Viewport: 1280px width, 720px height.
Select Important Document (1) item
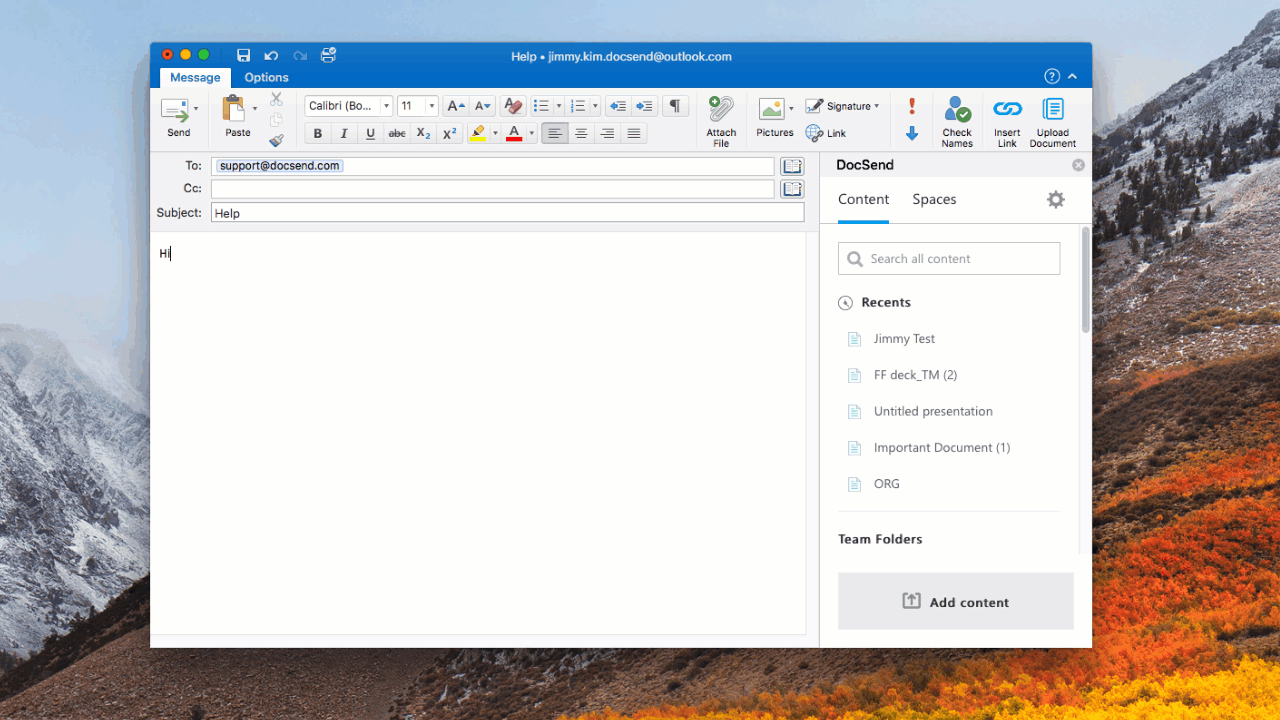tap(942, 448)
